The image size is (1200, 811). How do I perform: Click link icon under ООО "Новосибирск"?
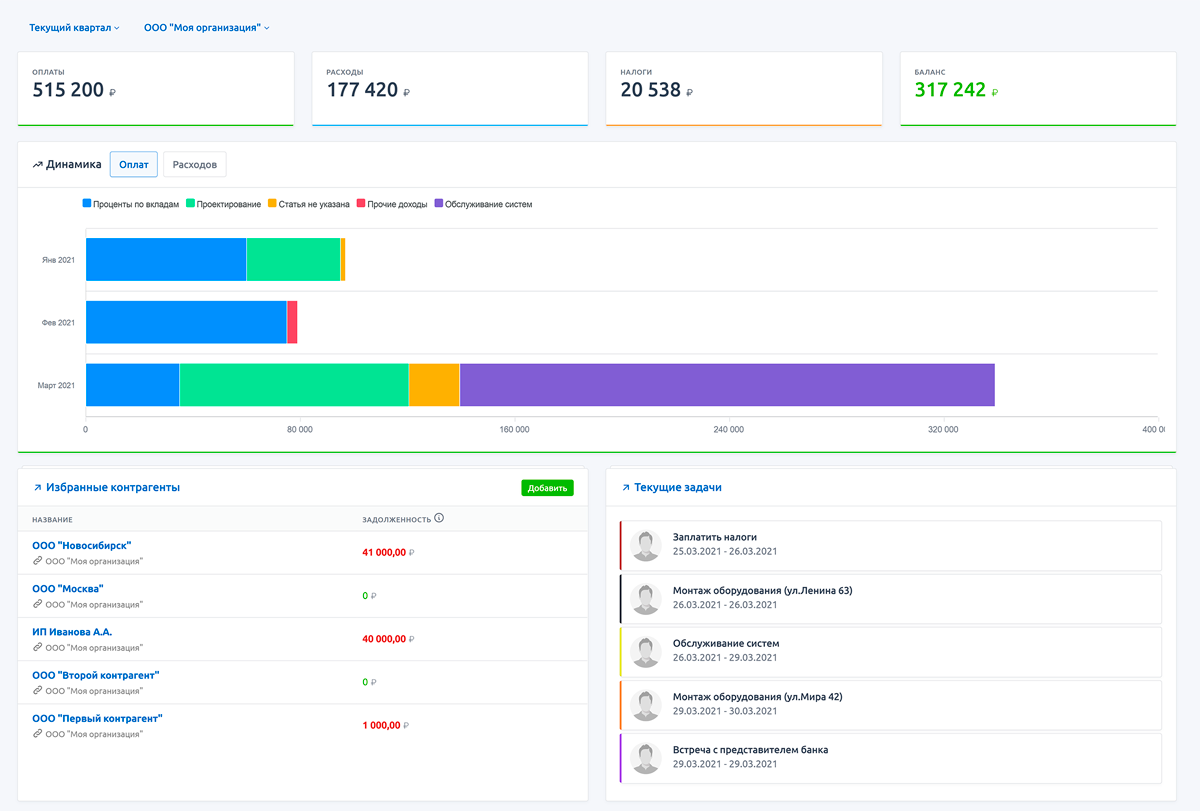pos(38,561)
